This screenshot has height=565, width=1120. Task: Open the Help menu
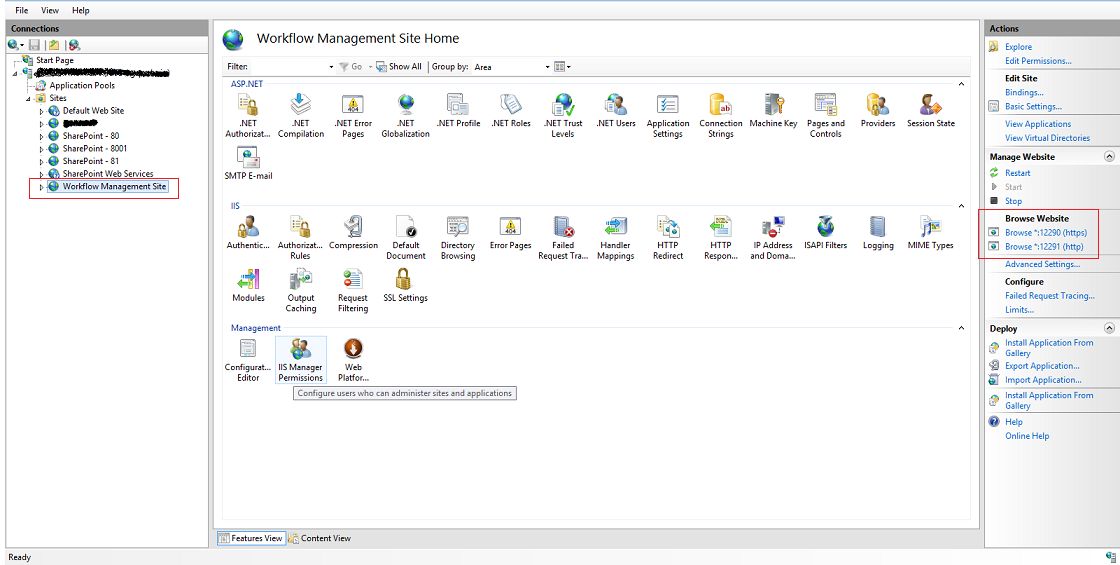click(81, 11)
